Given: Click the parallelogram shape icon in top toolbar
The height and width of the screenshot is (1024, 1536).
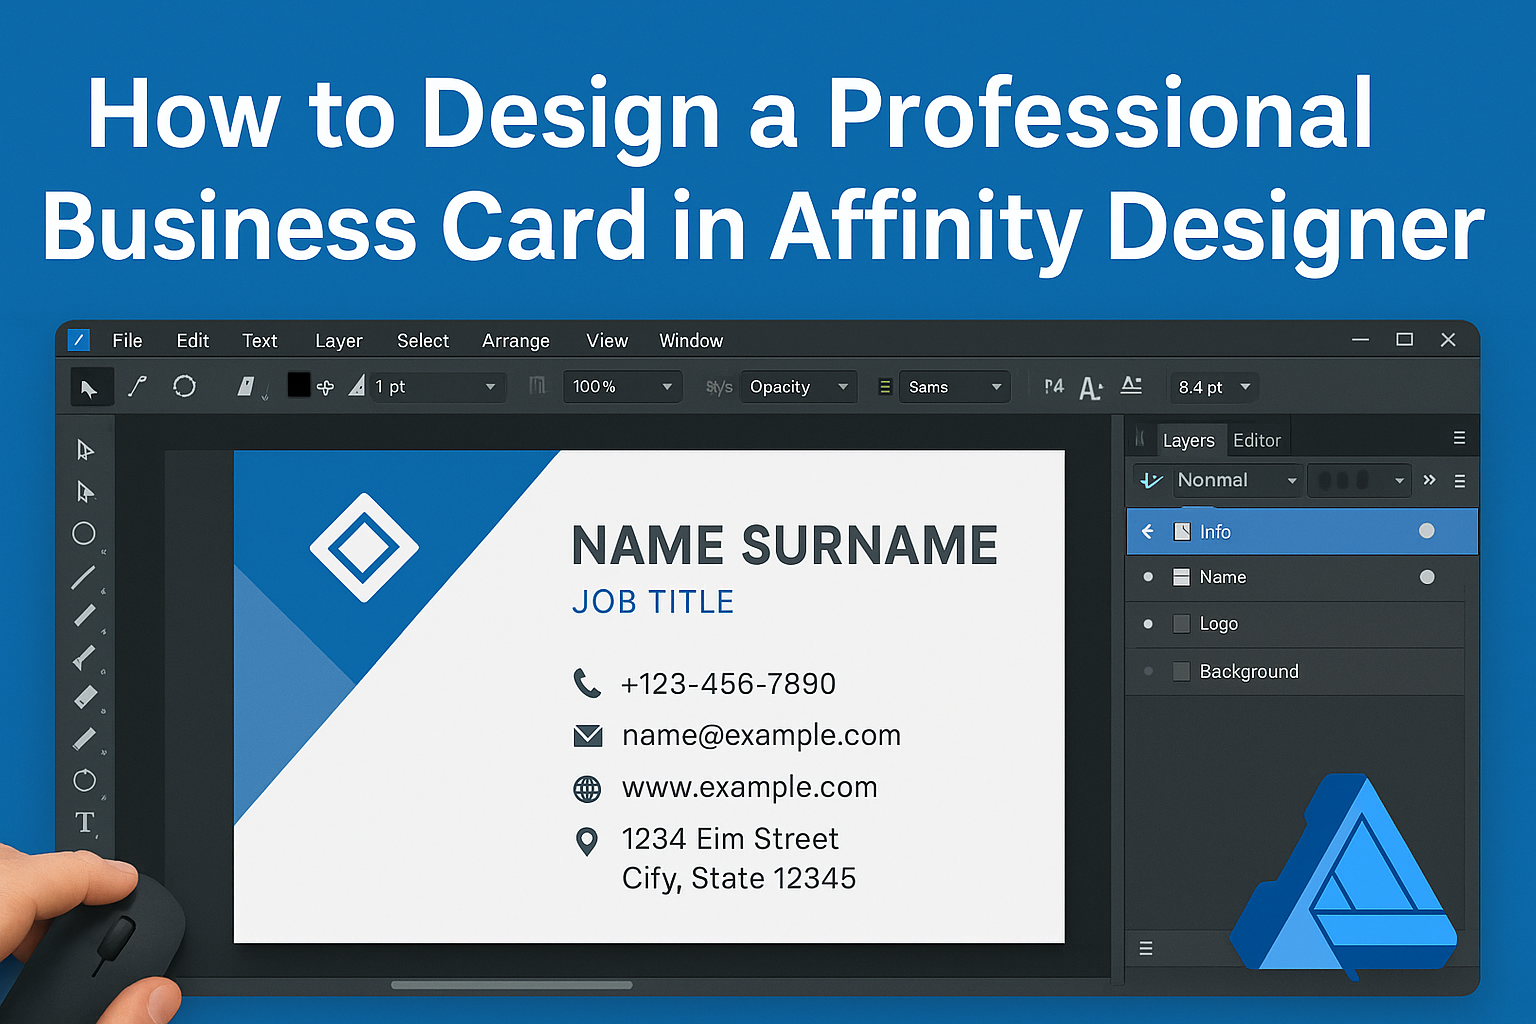Looking at the screenshot, I should [x=246, y=386].
